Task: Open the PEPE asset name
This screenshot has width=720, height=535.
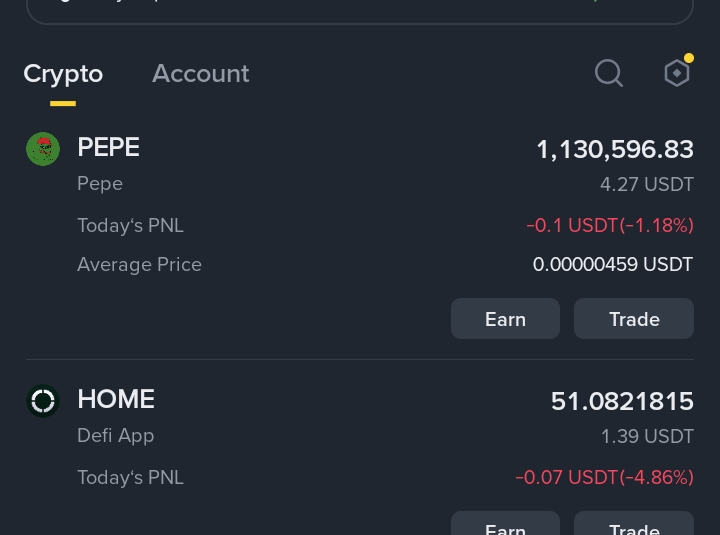Action: 108,147
